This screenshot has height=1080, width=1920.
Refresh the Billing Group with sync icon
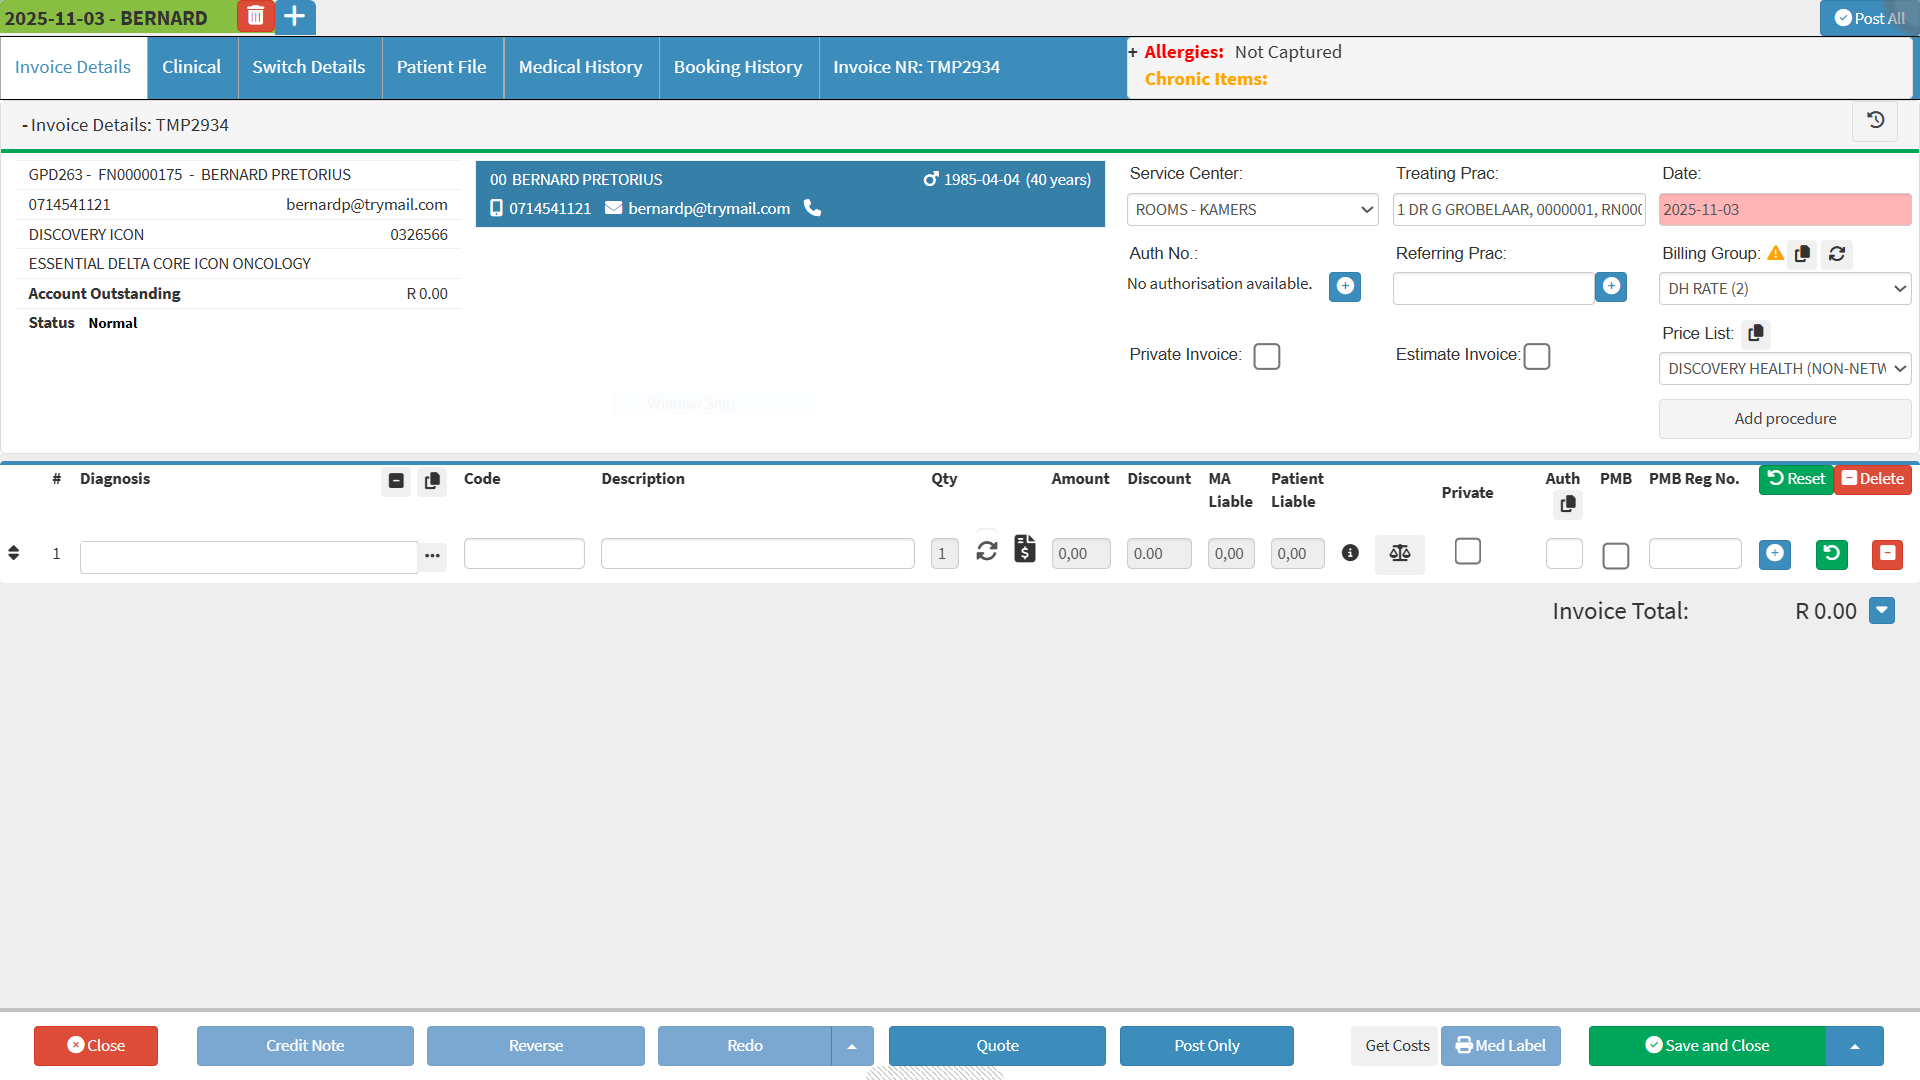[x=1837, y=254]
